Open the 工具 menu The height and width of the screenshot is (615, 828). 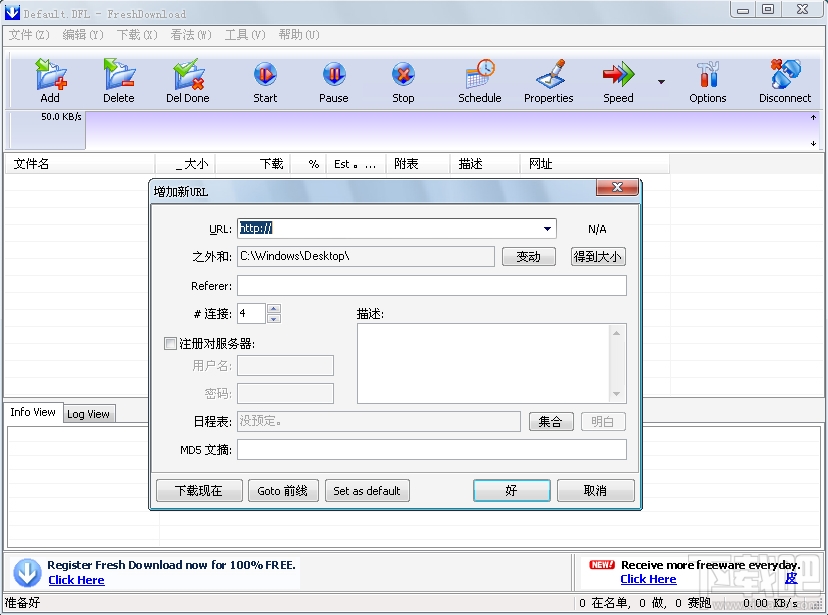[x=243, y=34]
